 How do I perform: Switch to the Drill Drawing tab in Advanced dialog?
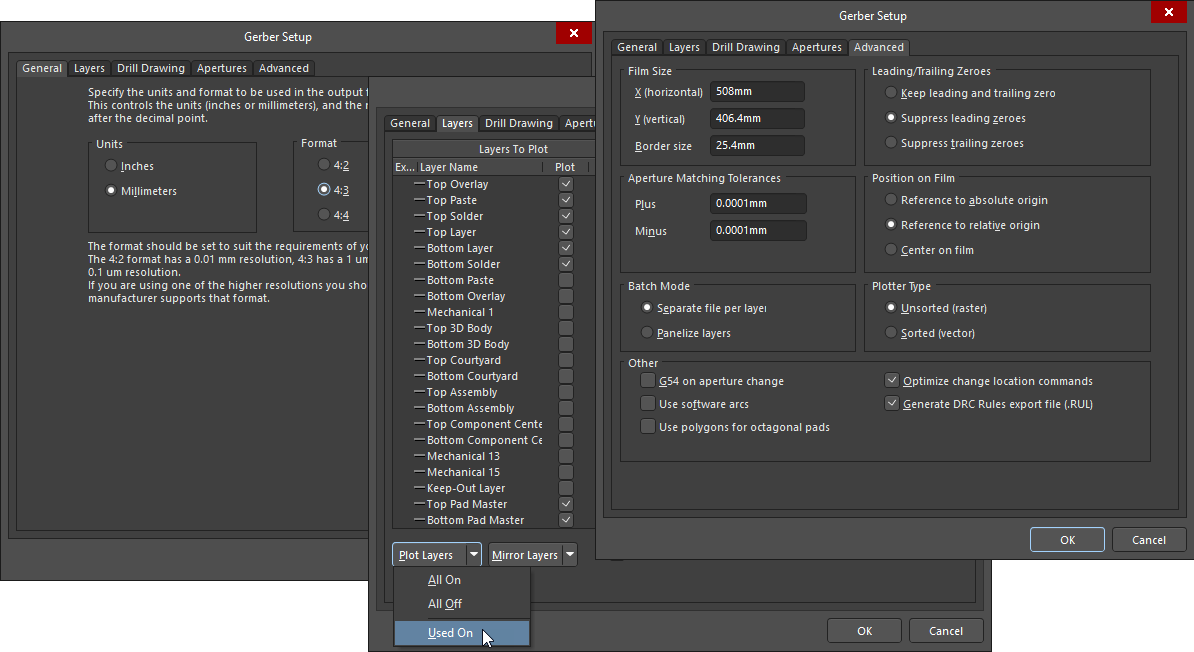[745, 47]
